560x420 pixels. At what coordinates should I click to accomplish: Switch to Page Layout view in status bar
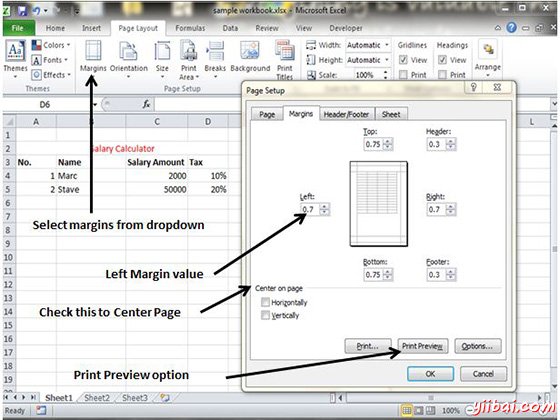419,411
